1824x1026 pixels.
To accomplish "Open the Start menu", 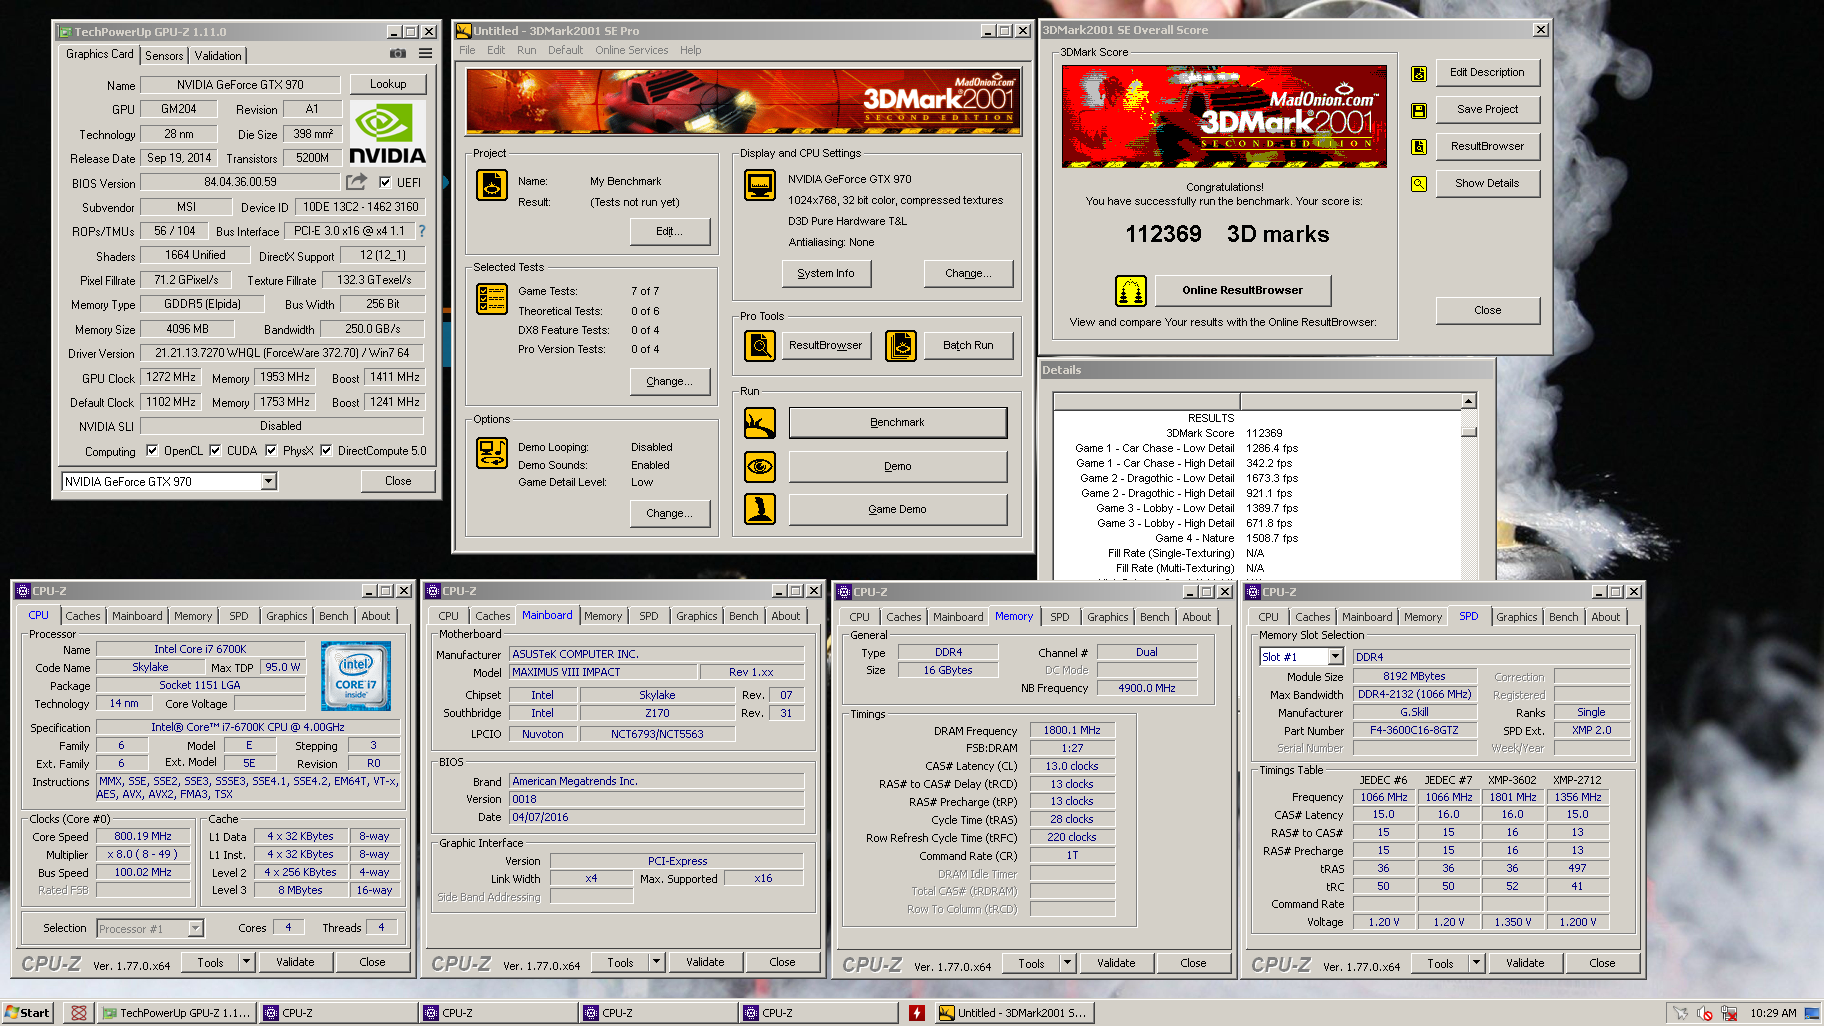I will tap(27, 1013).
